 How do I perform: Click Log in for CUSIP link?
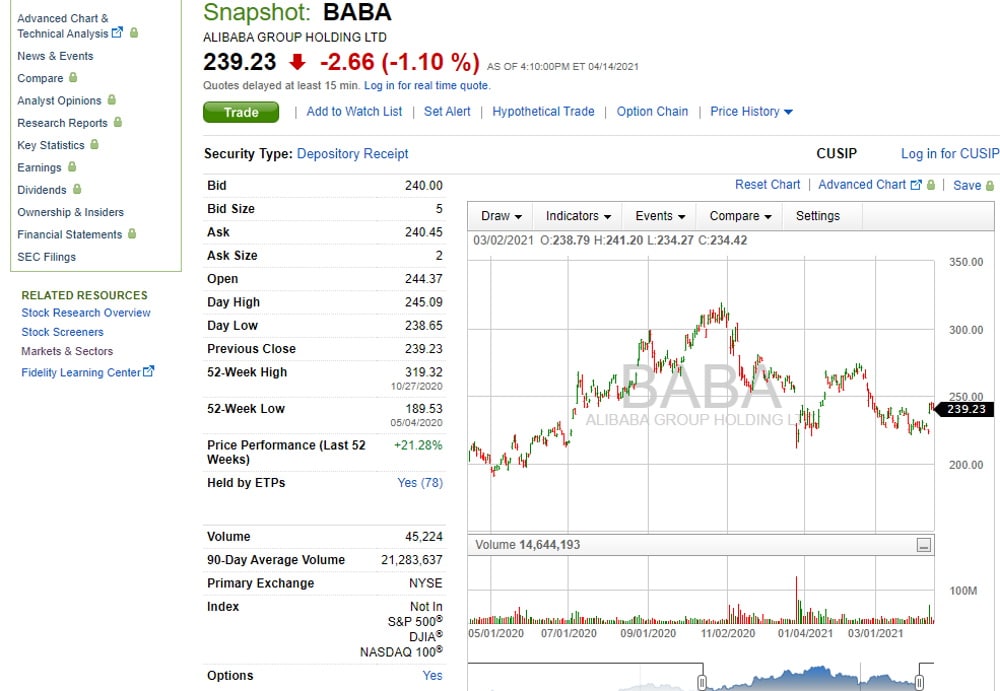click(x=950, y=154)
